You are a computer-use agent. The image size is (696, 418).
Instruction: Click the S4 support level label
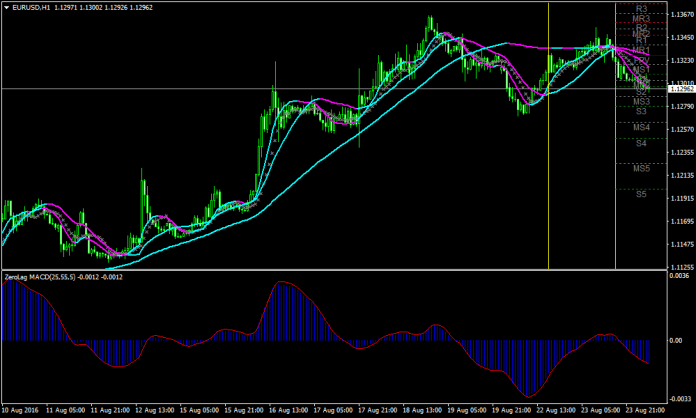pos(641,144)
